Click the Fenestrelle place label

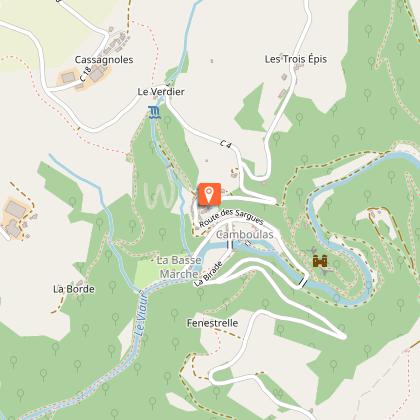(x=212, y=323)
